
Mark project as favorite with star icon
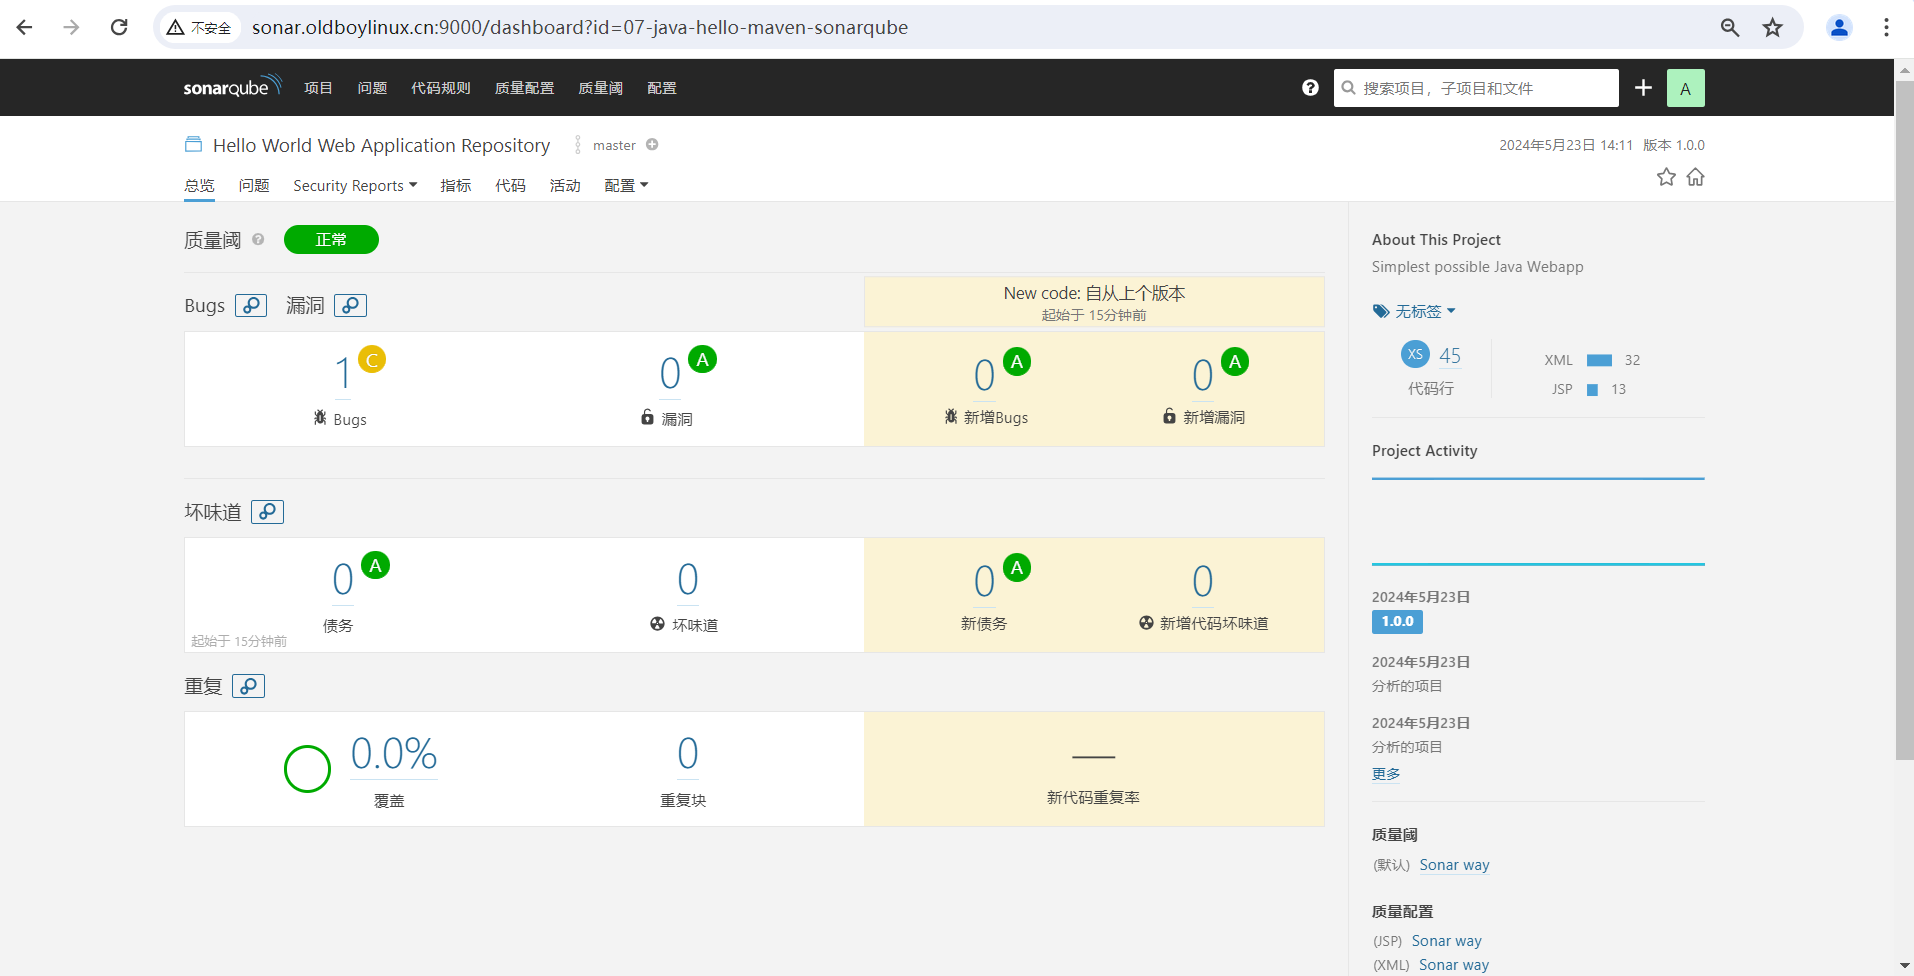[1666, 177]
